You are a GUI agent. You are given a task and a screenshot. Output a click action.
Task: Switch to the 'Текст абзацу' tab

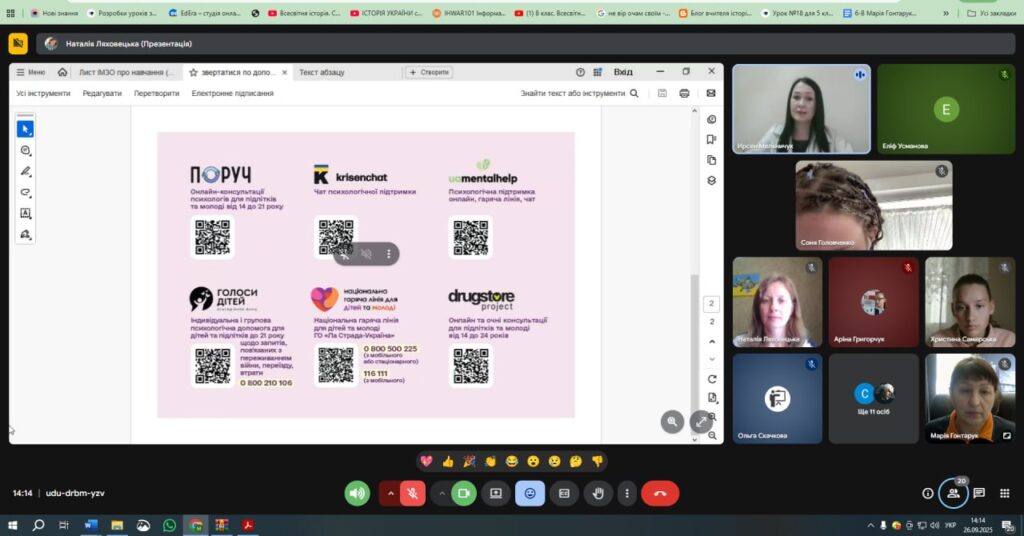point(322,72)
